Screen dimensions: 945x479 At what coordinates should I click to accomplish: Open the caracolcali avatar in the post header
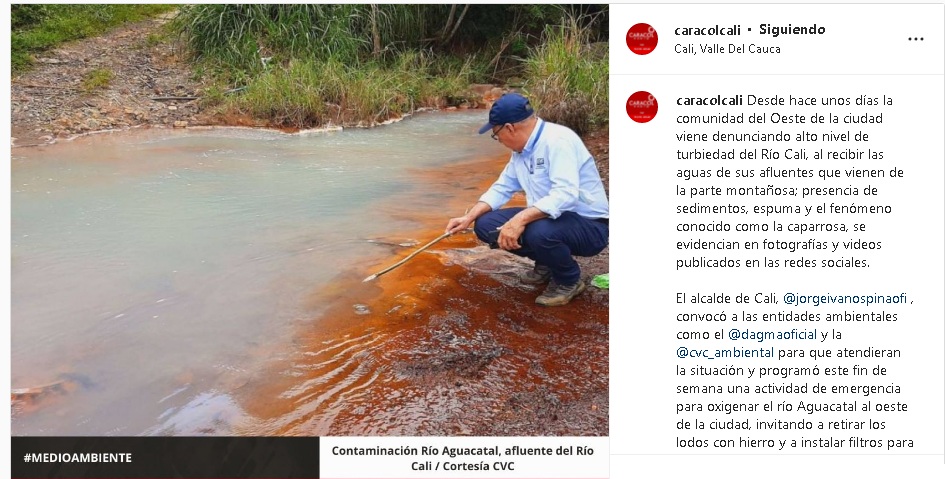click(642, 39)
